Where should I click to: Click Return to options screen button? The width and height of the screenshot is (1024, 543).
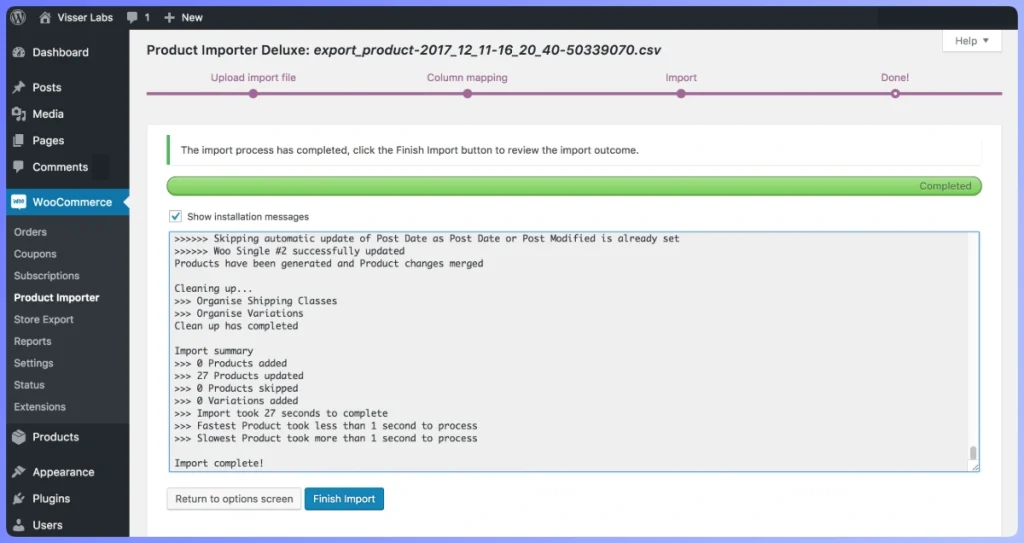pos(234,499)
